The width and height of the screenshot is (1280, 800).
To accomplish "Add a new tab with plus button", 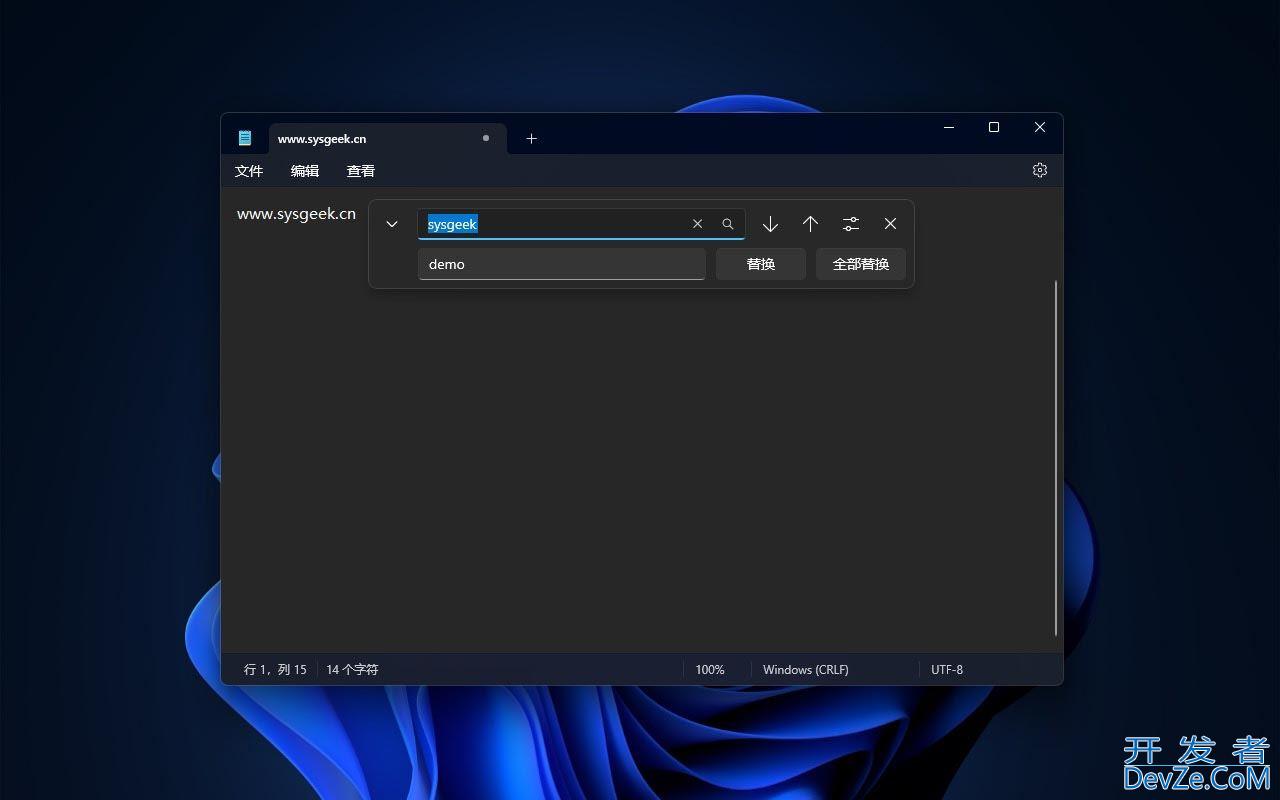I will [x=532, y=138].
